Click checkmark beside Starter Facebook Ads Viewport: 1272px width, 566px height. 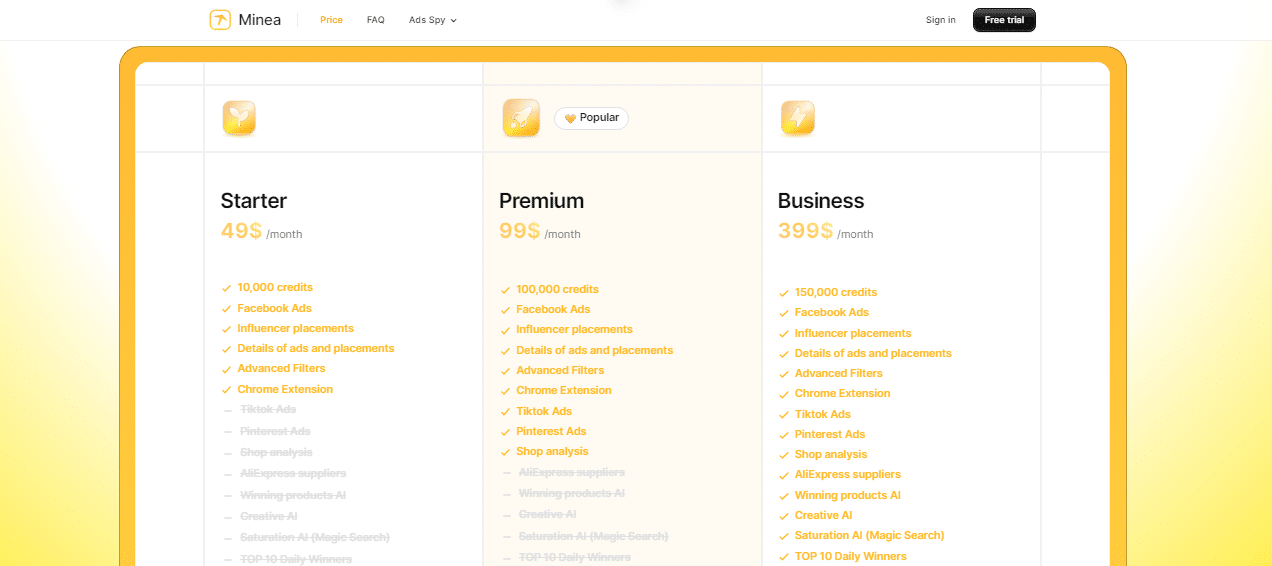pyautogui.click(x=227, y=309)
